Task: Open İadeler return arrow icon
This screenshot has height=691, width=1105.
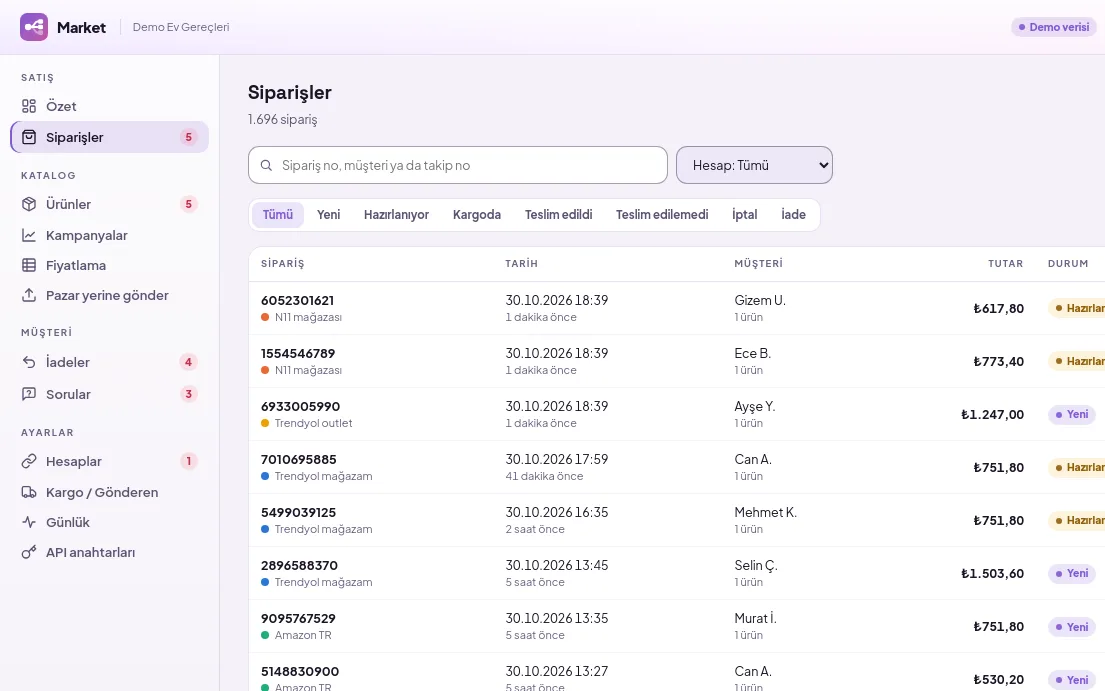Action: point(29,362)
